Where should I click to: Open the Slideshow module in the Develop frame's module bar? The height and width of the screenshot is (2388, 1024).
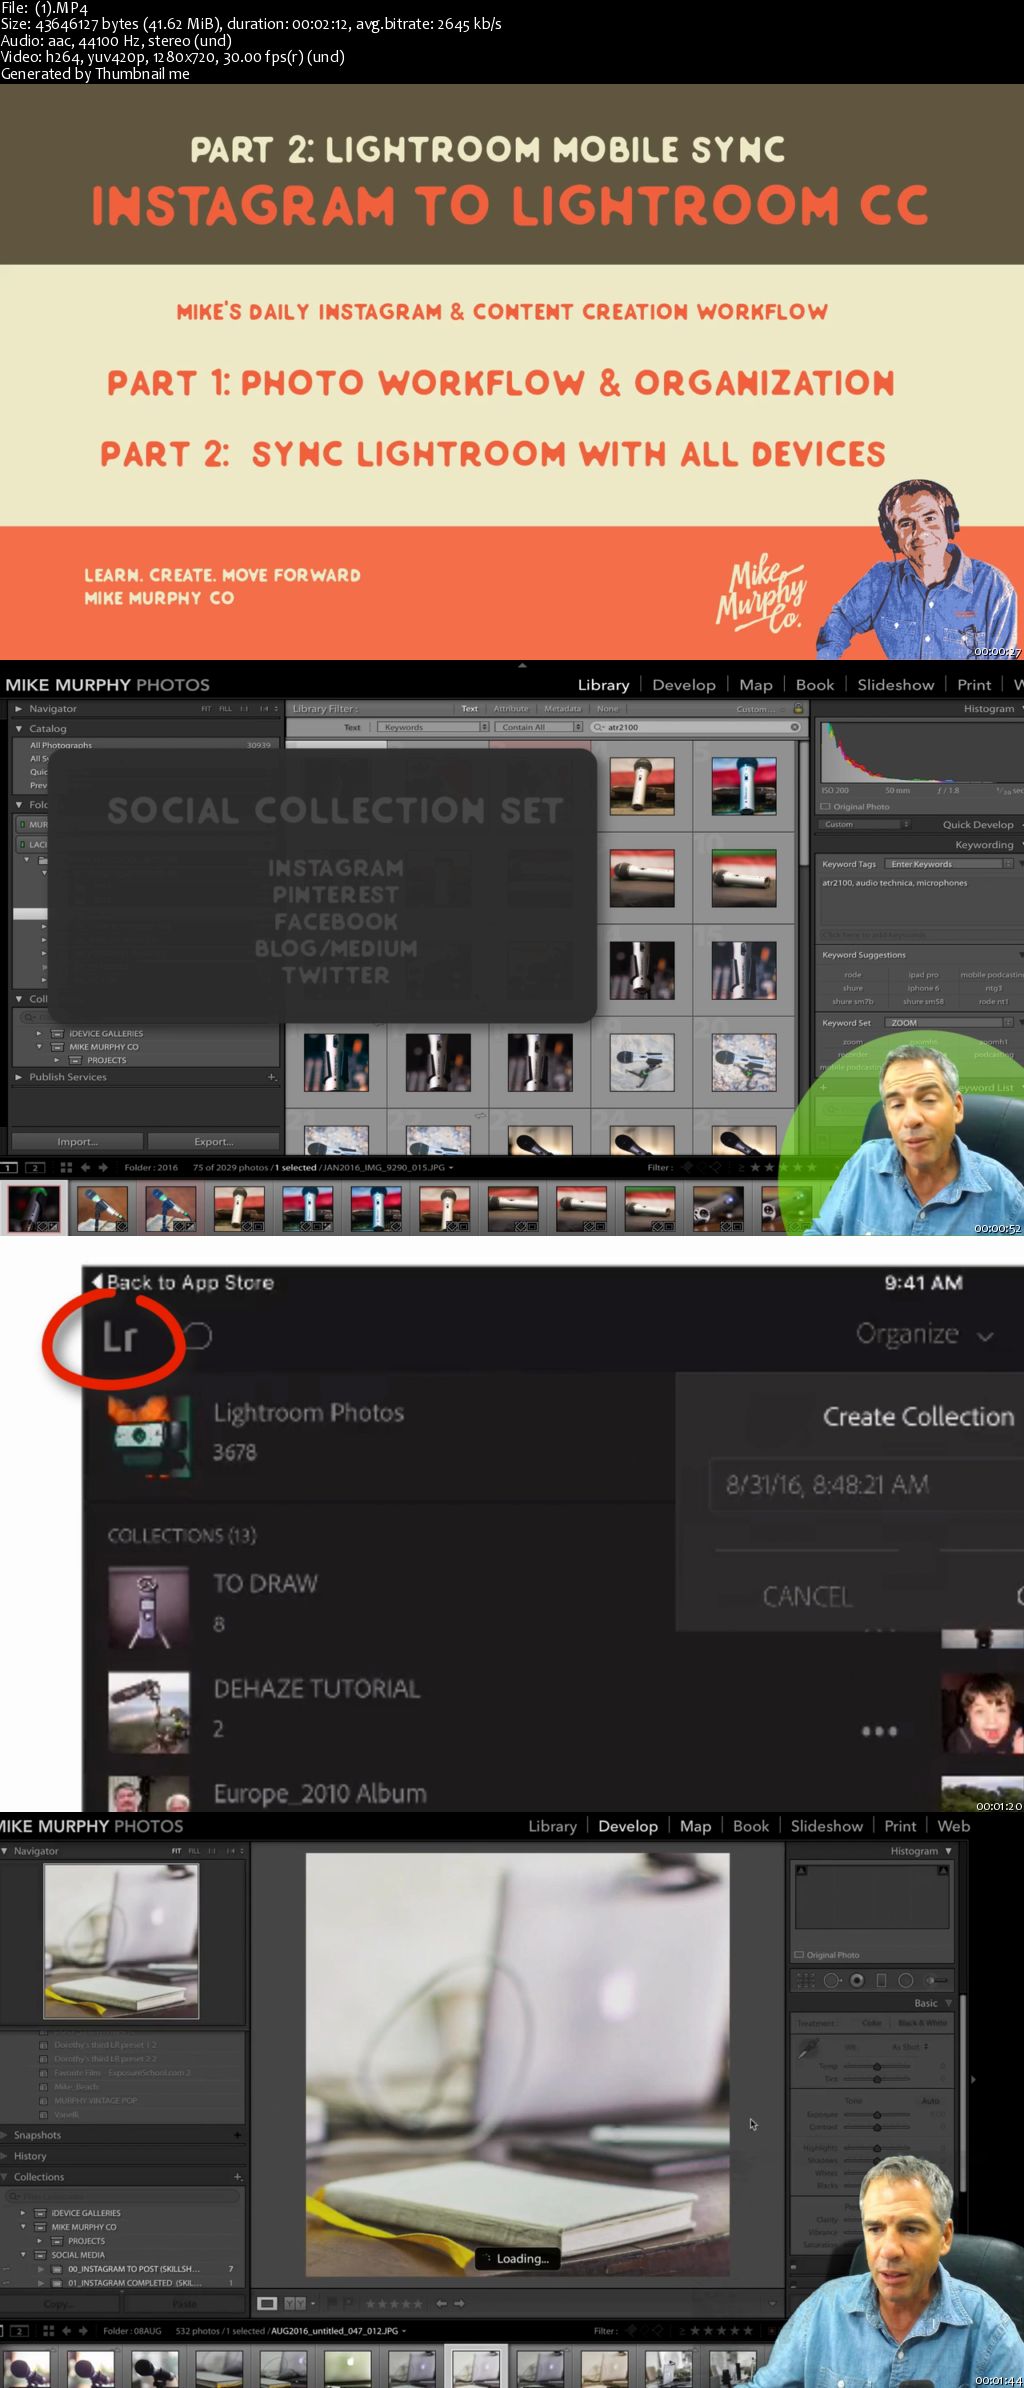(827, 1826)
